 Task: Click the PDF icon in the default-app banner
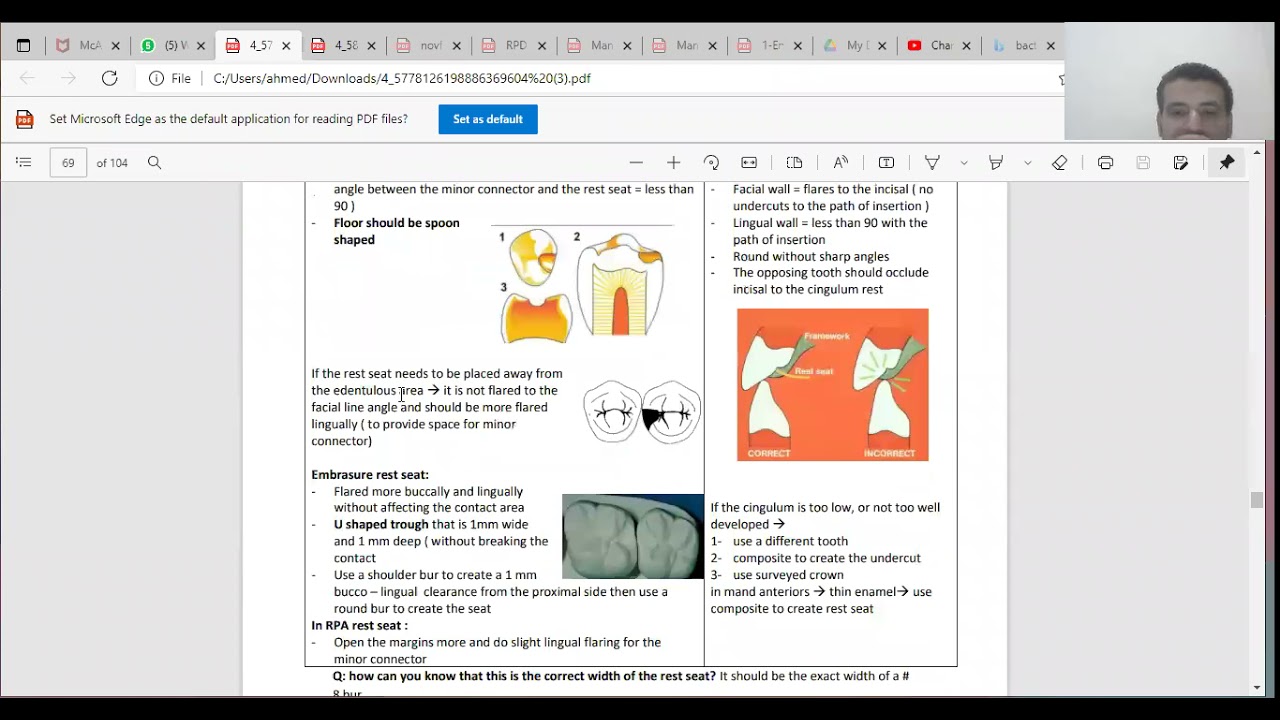click(x=25, y=120)
